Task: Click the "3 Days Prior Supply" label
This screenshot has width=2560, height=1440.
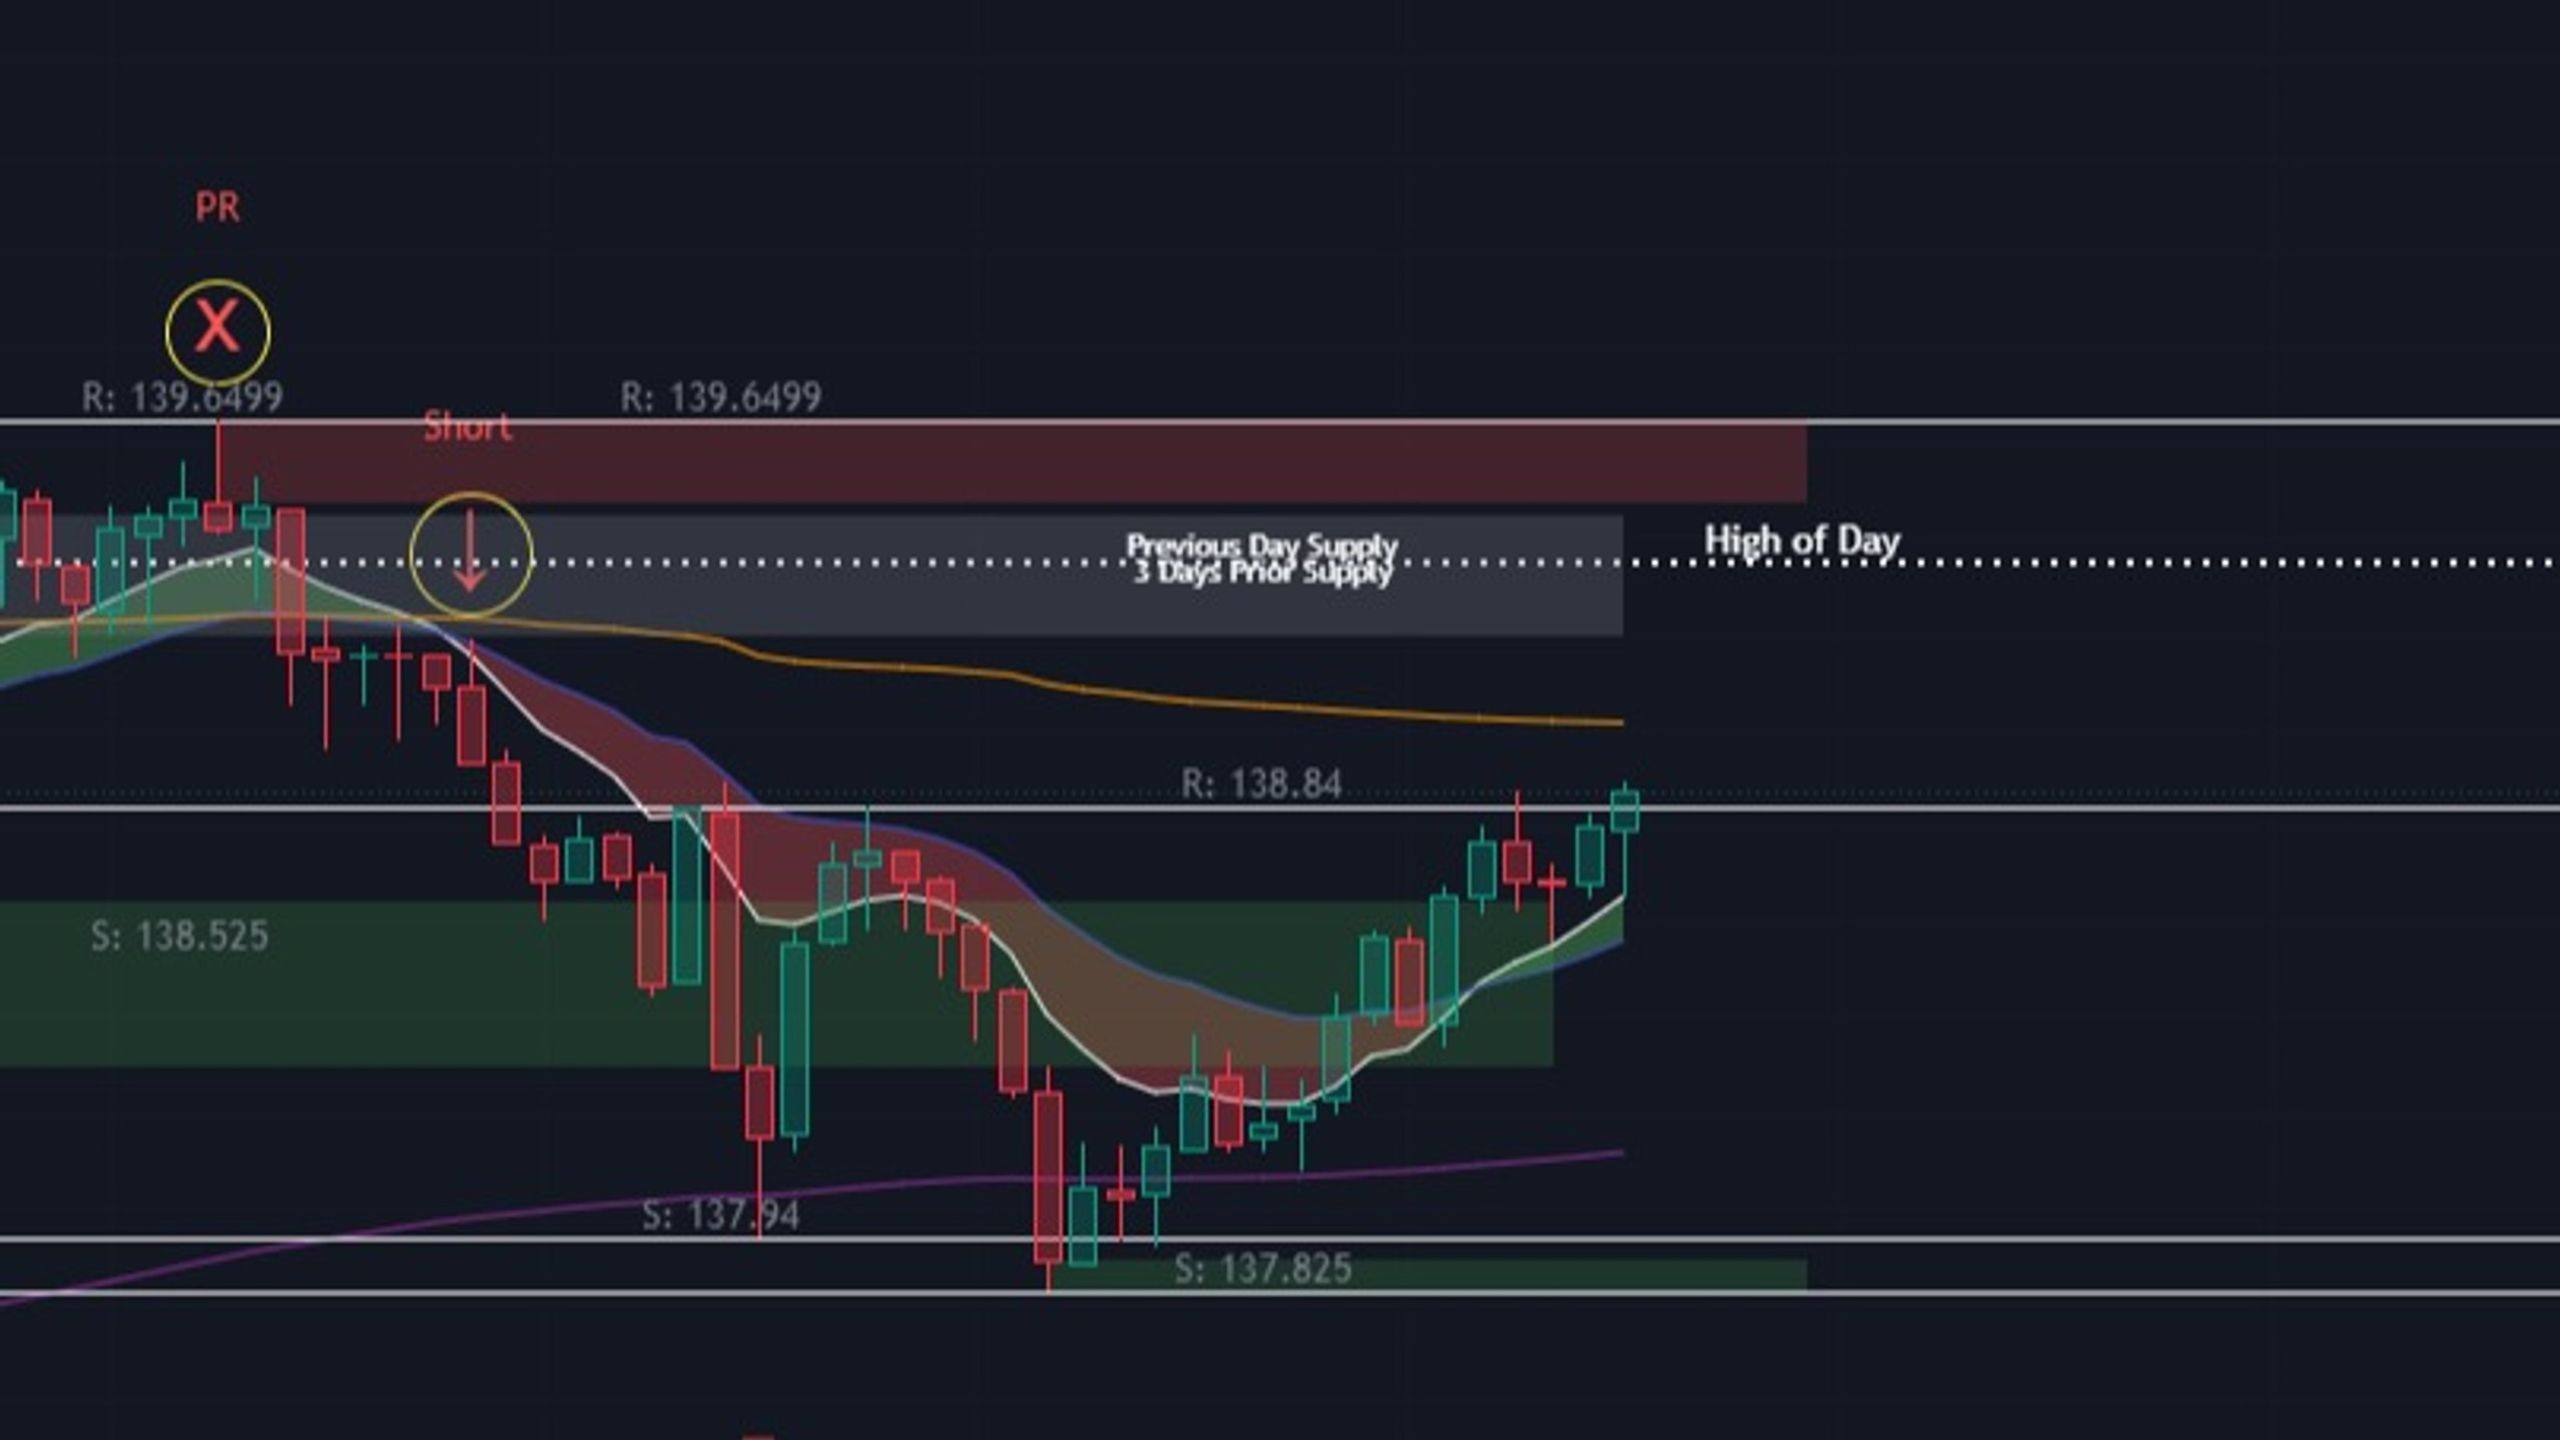Action: click(x=1262, y=573)
